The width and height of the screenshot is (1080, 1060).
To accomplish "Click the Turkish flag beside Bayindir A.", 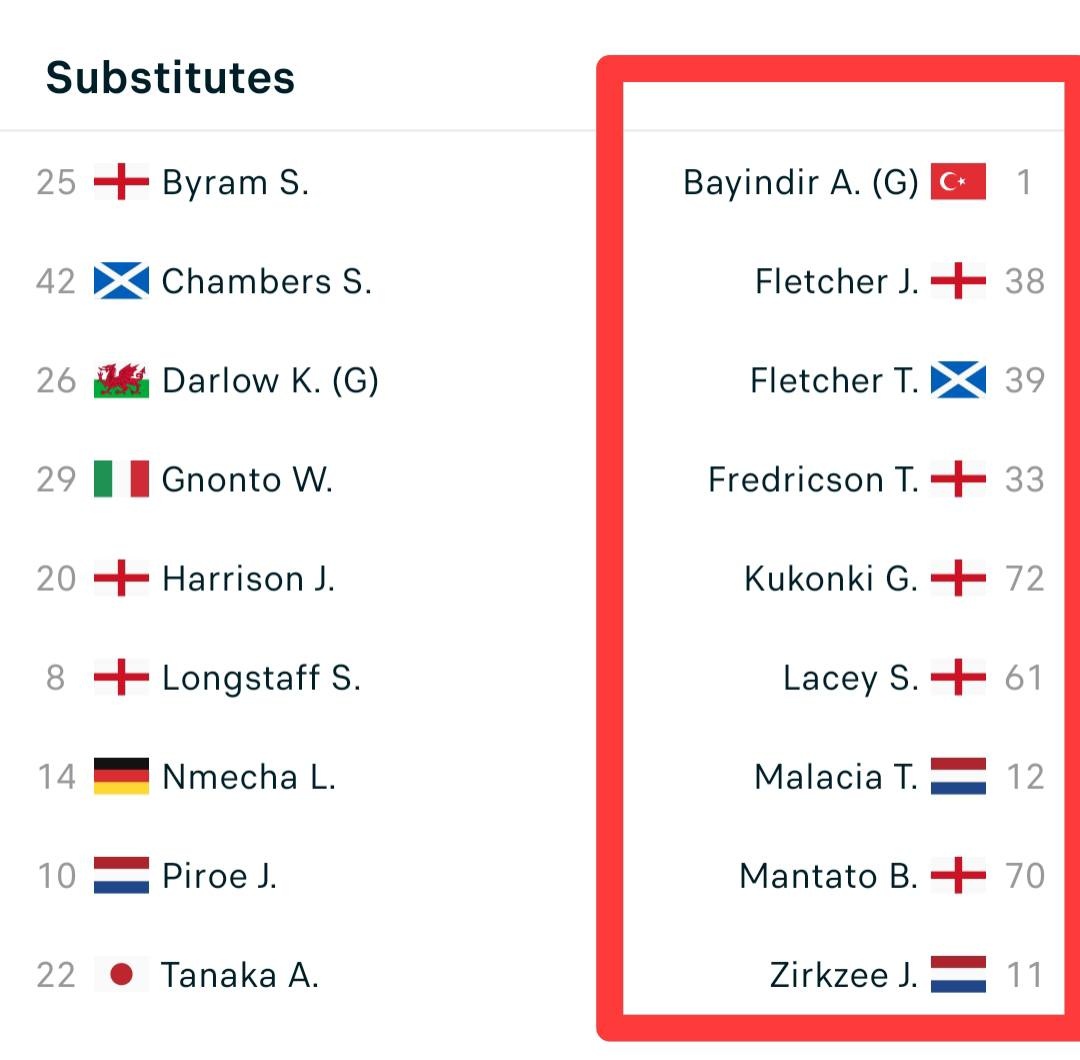I will tap(958, 182).
